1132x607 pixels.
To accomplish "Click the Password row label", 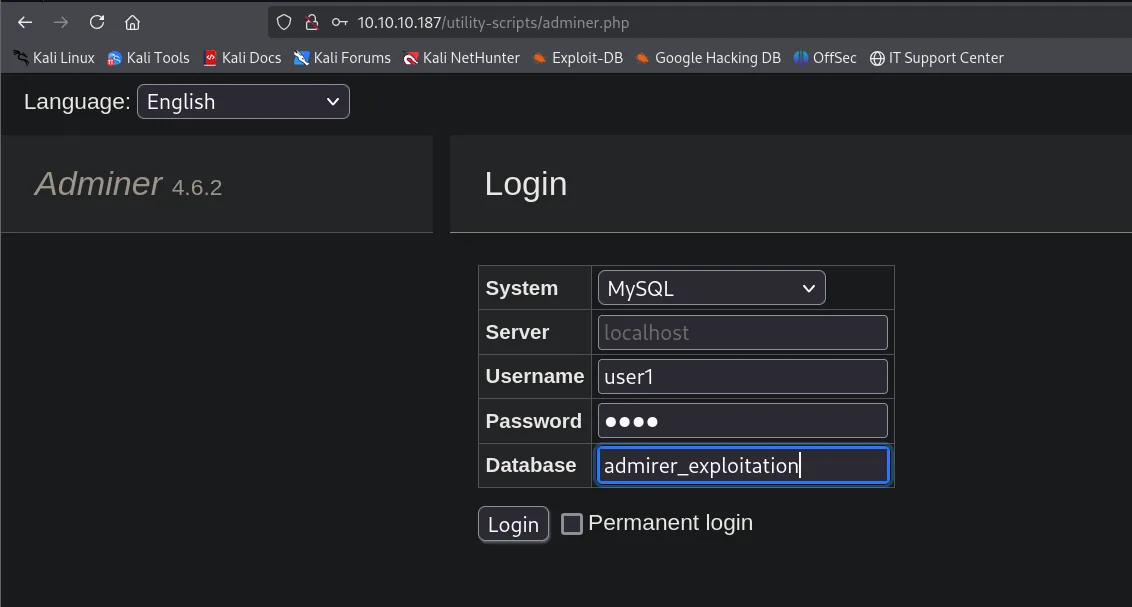I will point(534,421).
